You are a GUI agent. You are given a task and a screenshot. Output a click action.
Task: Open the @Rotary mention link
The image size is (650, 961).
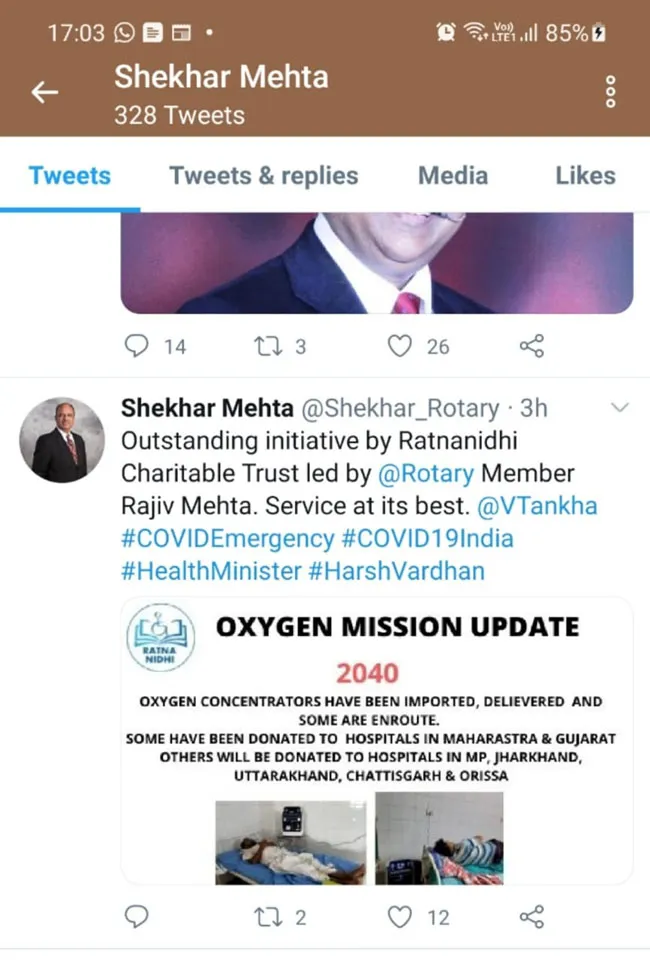pos(426,474)
